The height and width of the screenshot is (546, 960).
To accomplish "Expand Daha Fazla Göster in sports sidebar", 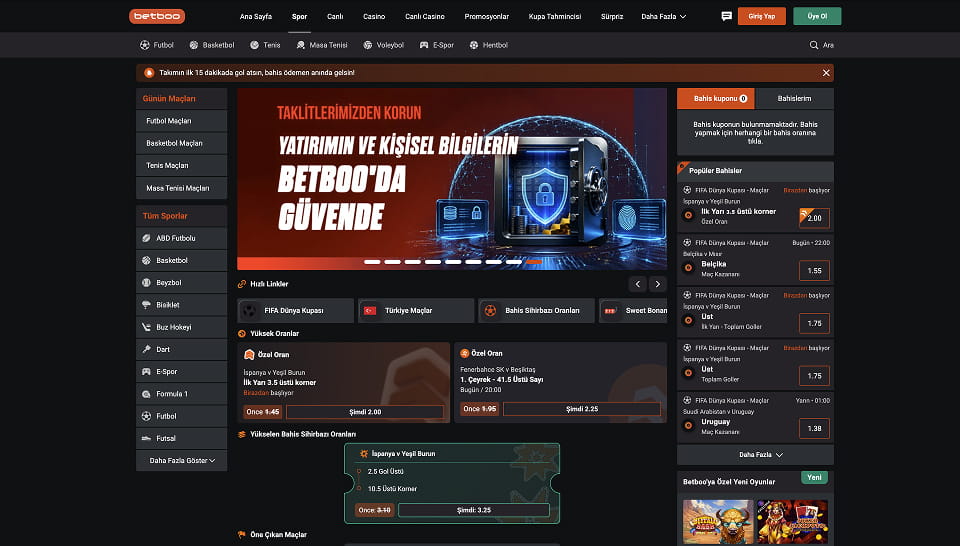I will click(181, 461).
